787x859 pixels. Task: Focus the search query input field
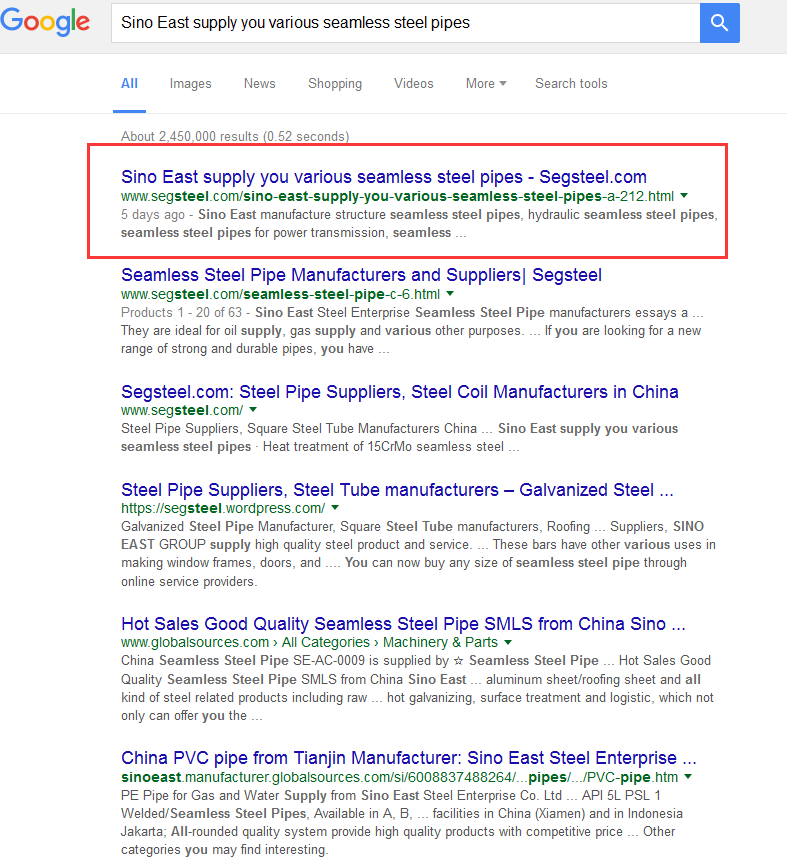[405, 23]
